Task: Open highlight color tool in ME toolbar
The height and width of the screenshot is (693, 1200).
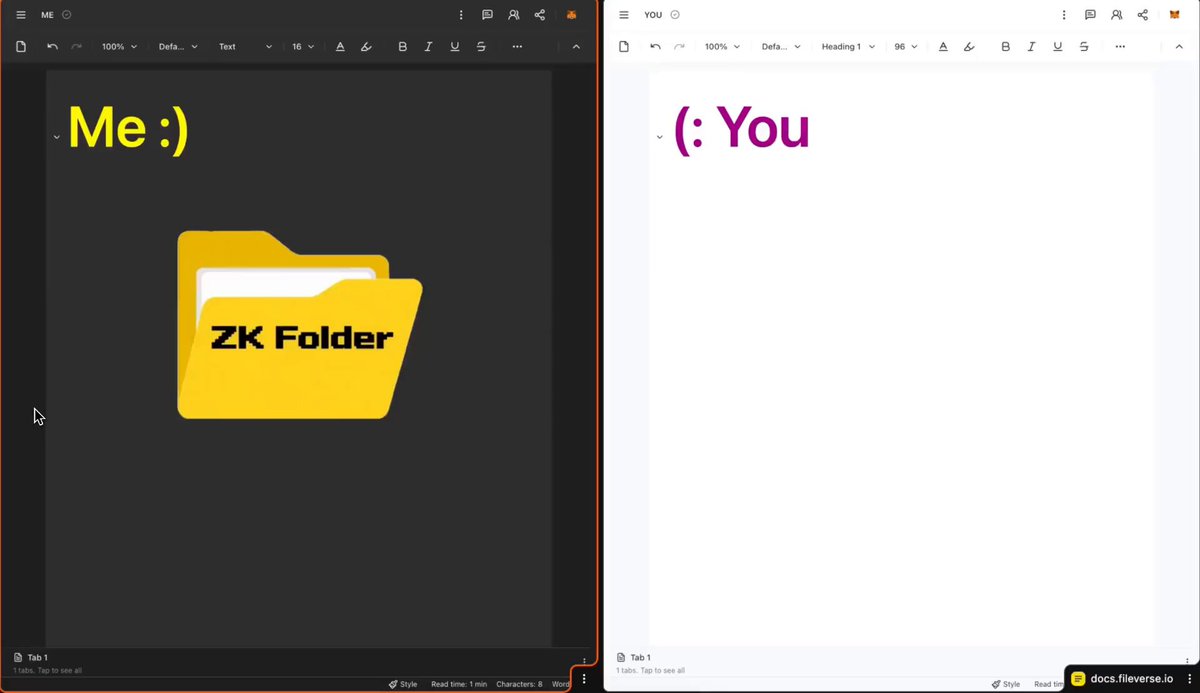Action: (x=366, y=46)
